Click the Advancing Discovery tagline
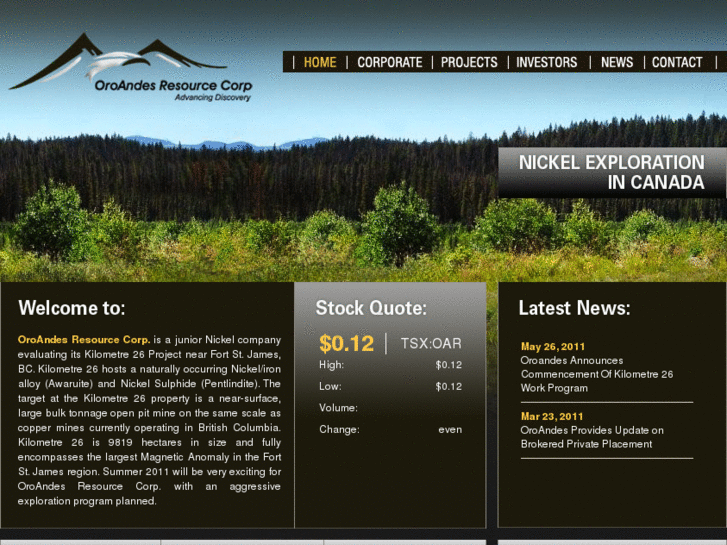The image size is (727, 545). (x=213, y=97)
